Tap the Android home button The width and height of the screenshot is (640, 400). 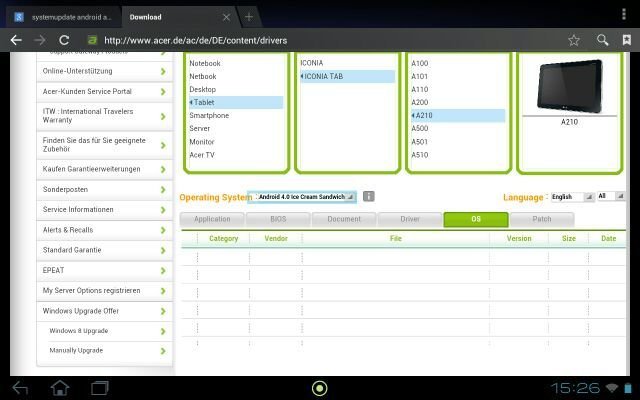tap(60, 388)
